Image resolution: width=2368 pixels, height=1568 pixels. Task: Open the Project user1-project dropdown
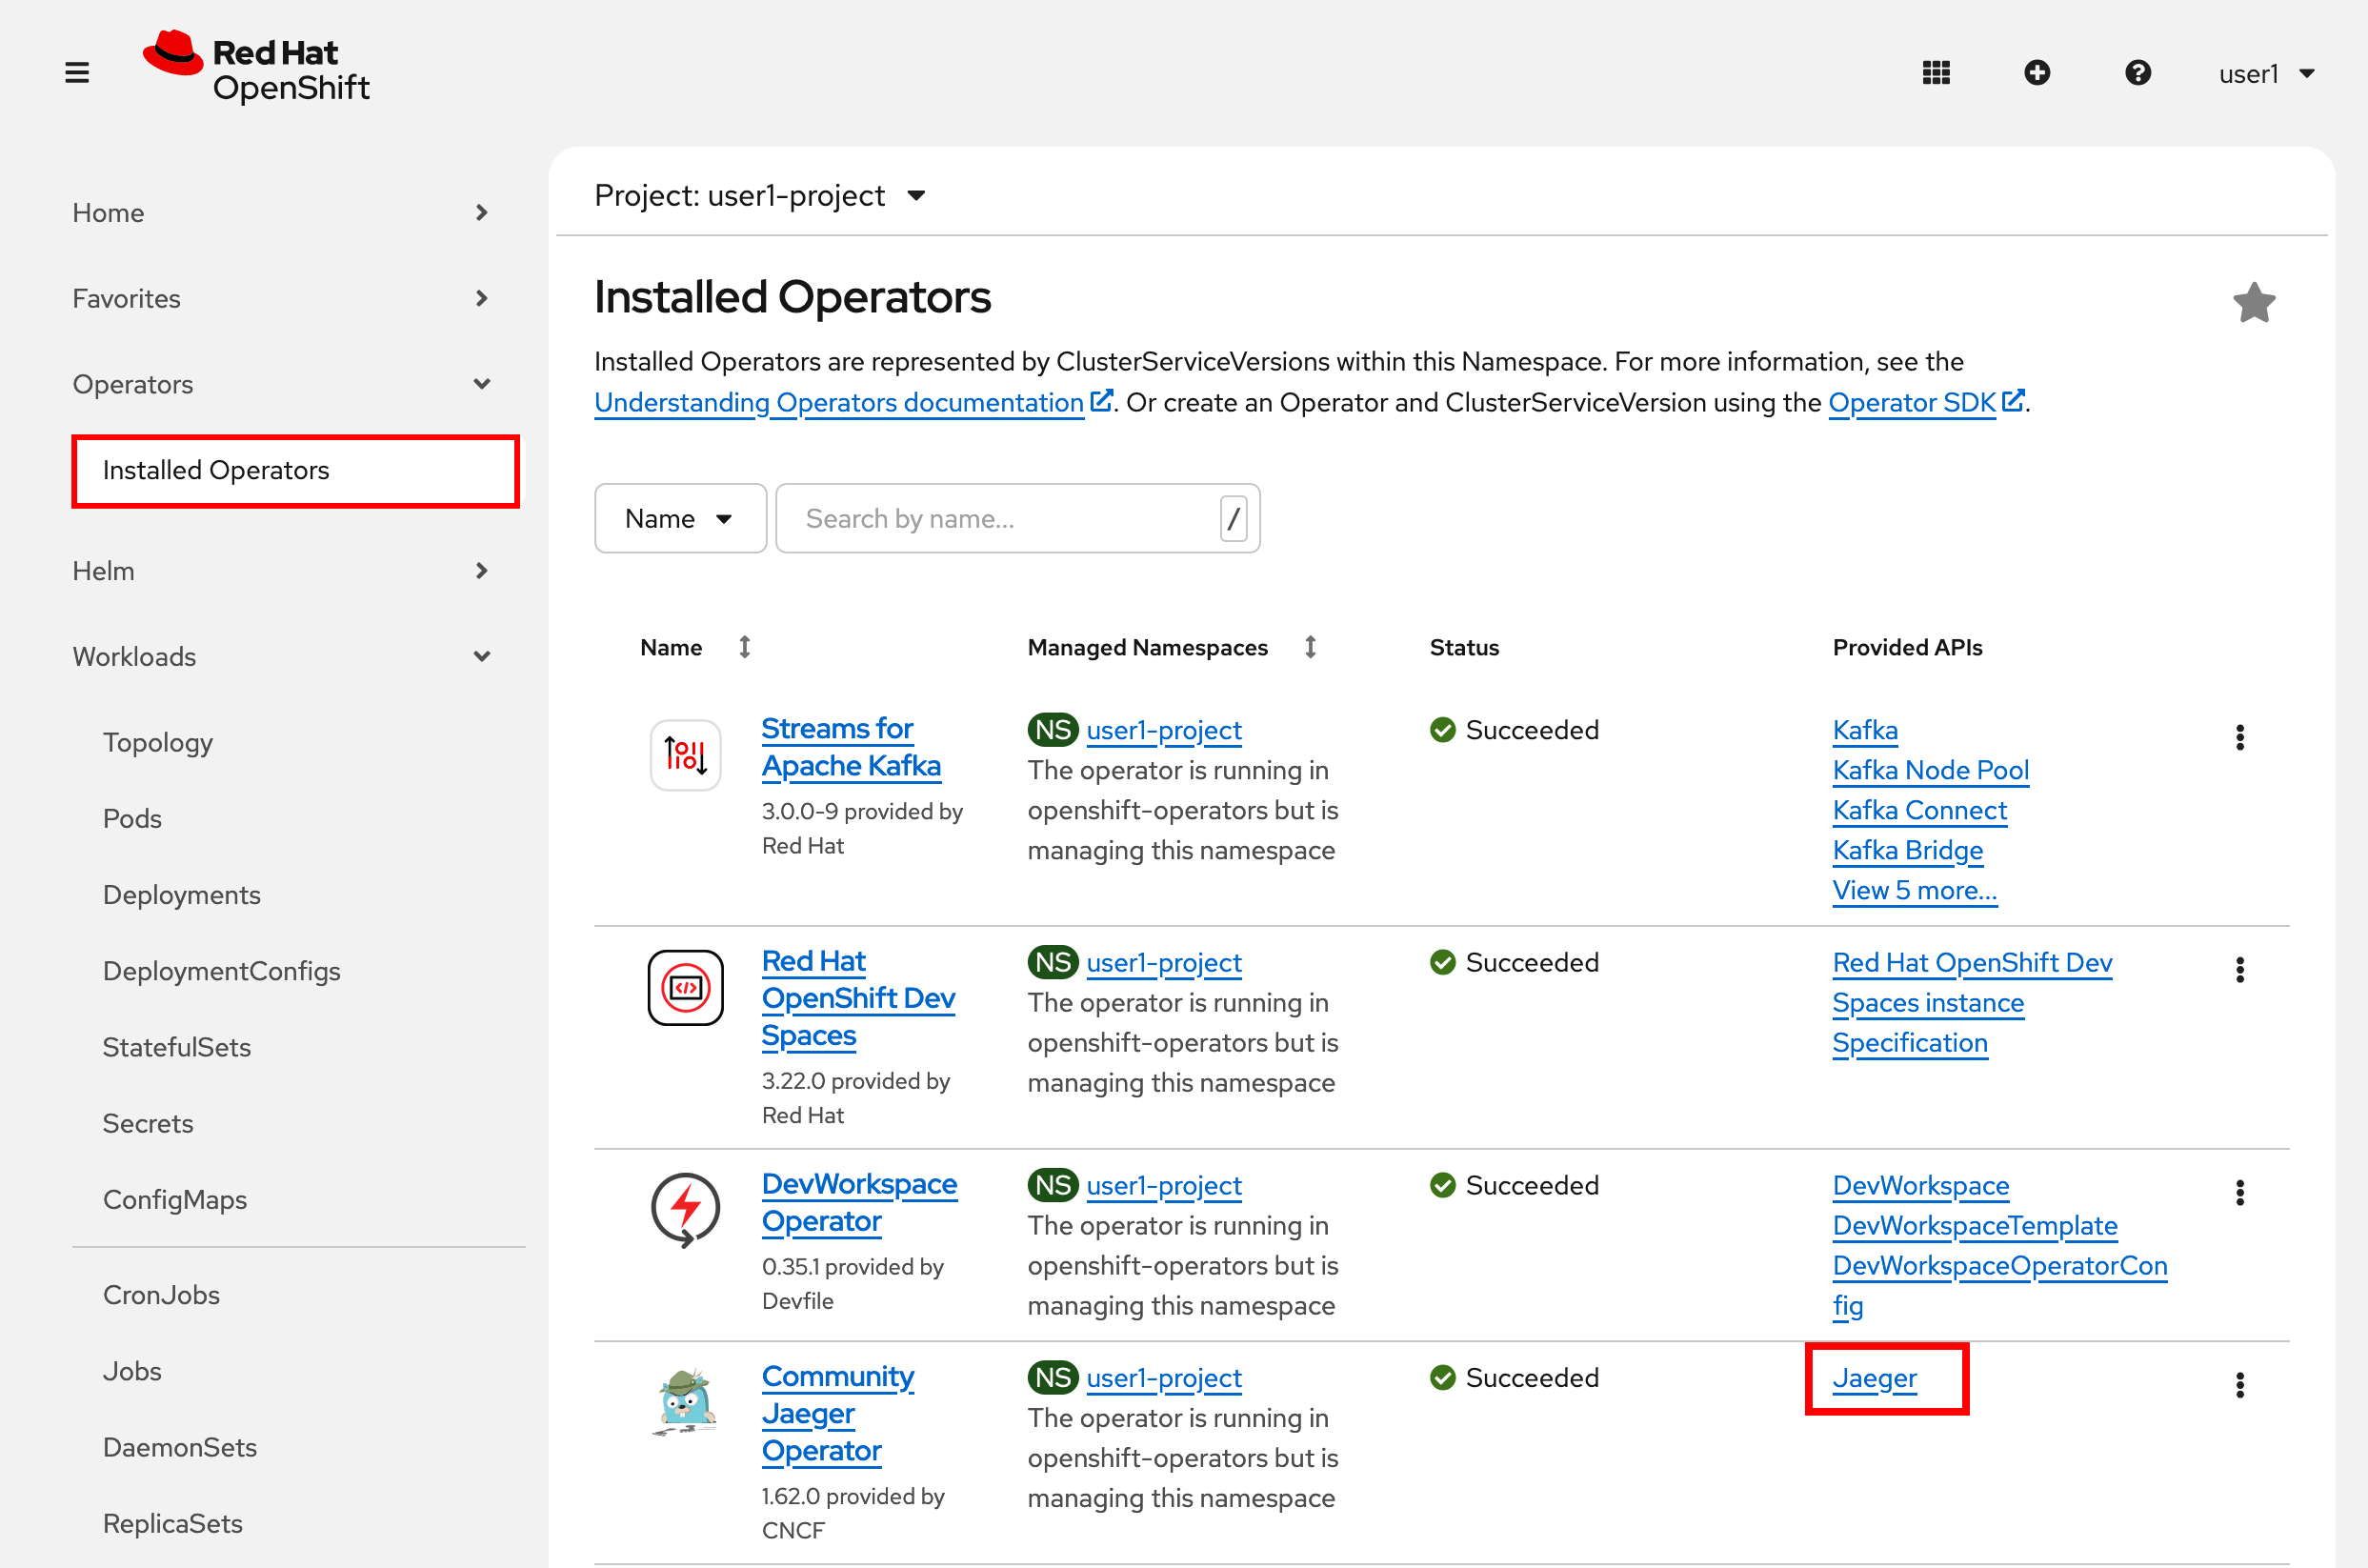pyautogui.click(x=760, y=196)
